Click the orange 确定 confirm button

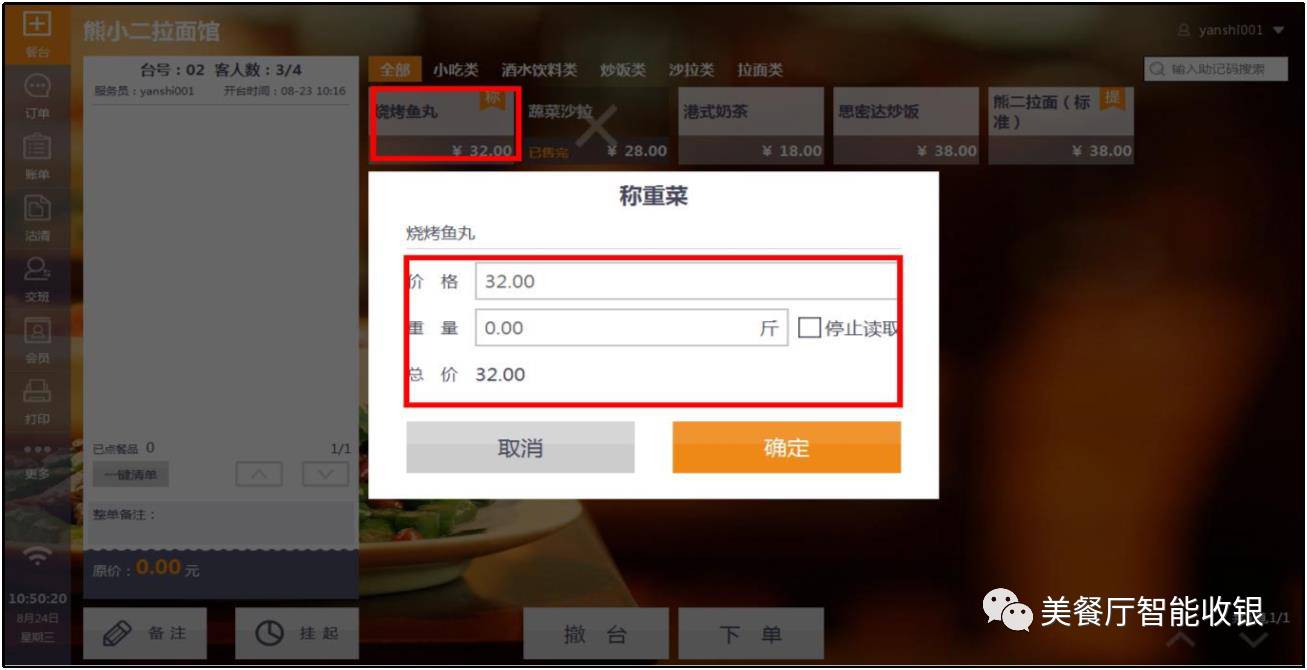pyautogui.click(x=786, y=447)
